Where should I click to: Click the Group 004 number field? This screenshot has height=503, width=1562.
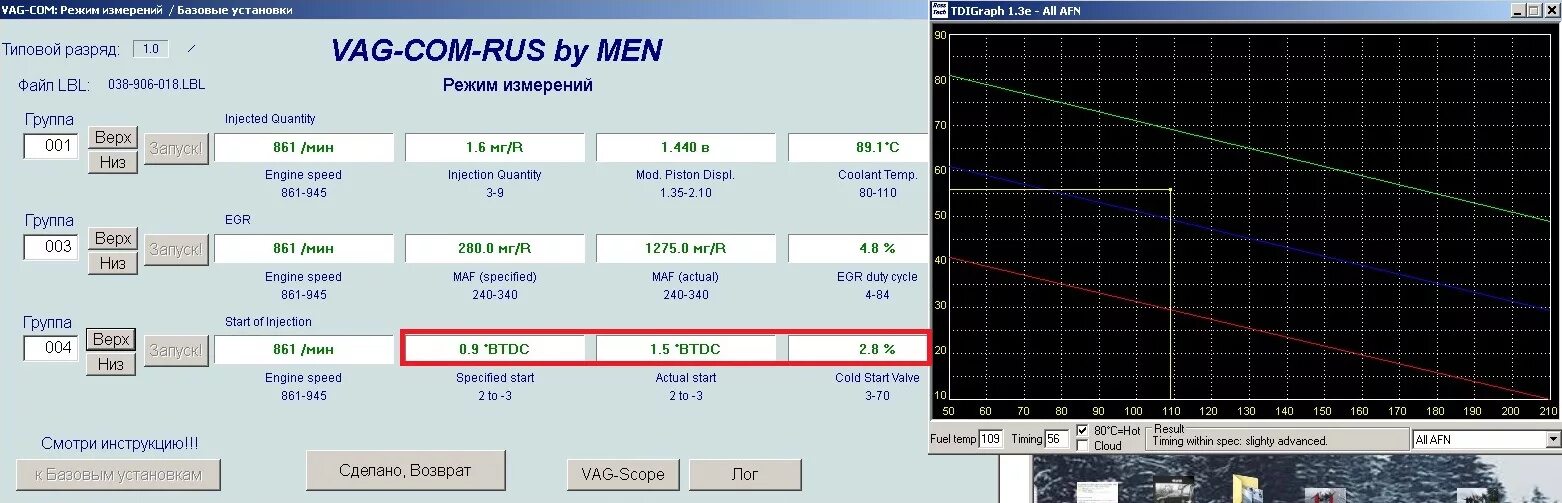[51, 349]
